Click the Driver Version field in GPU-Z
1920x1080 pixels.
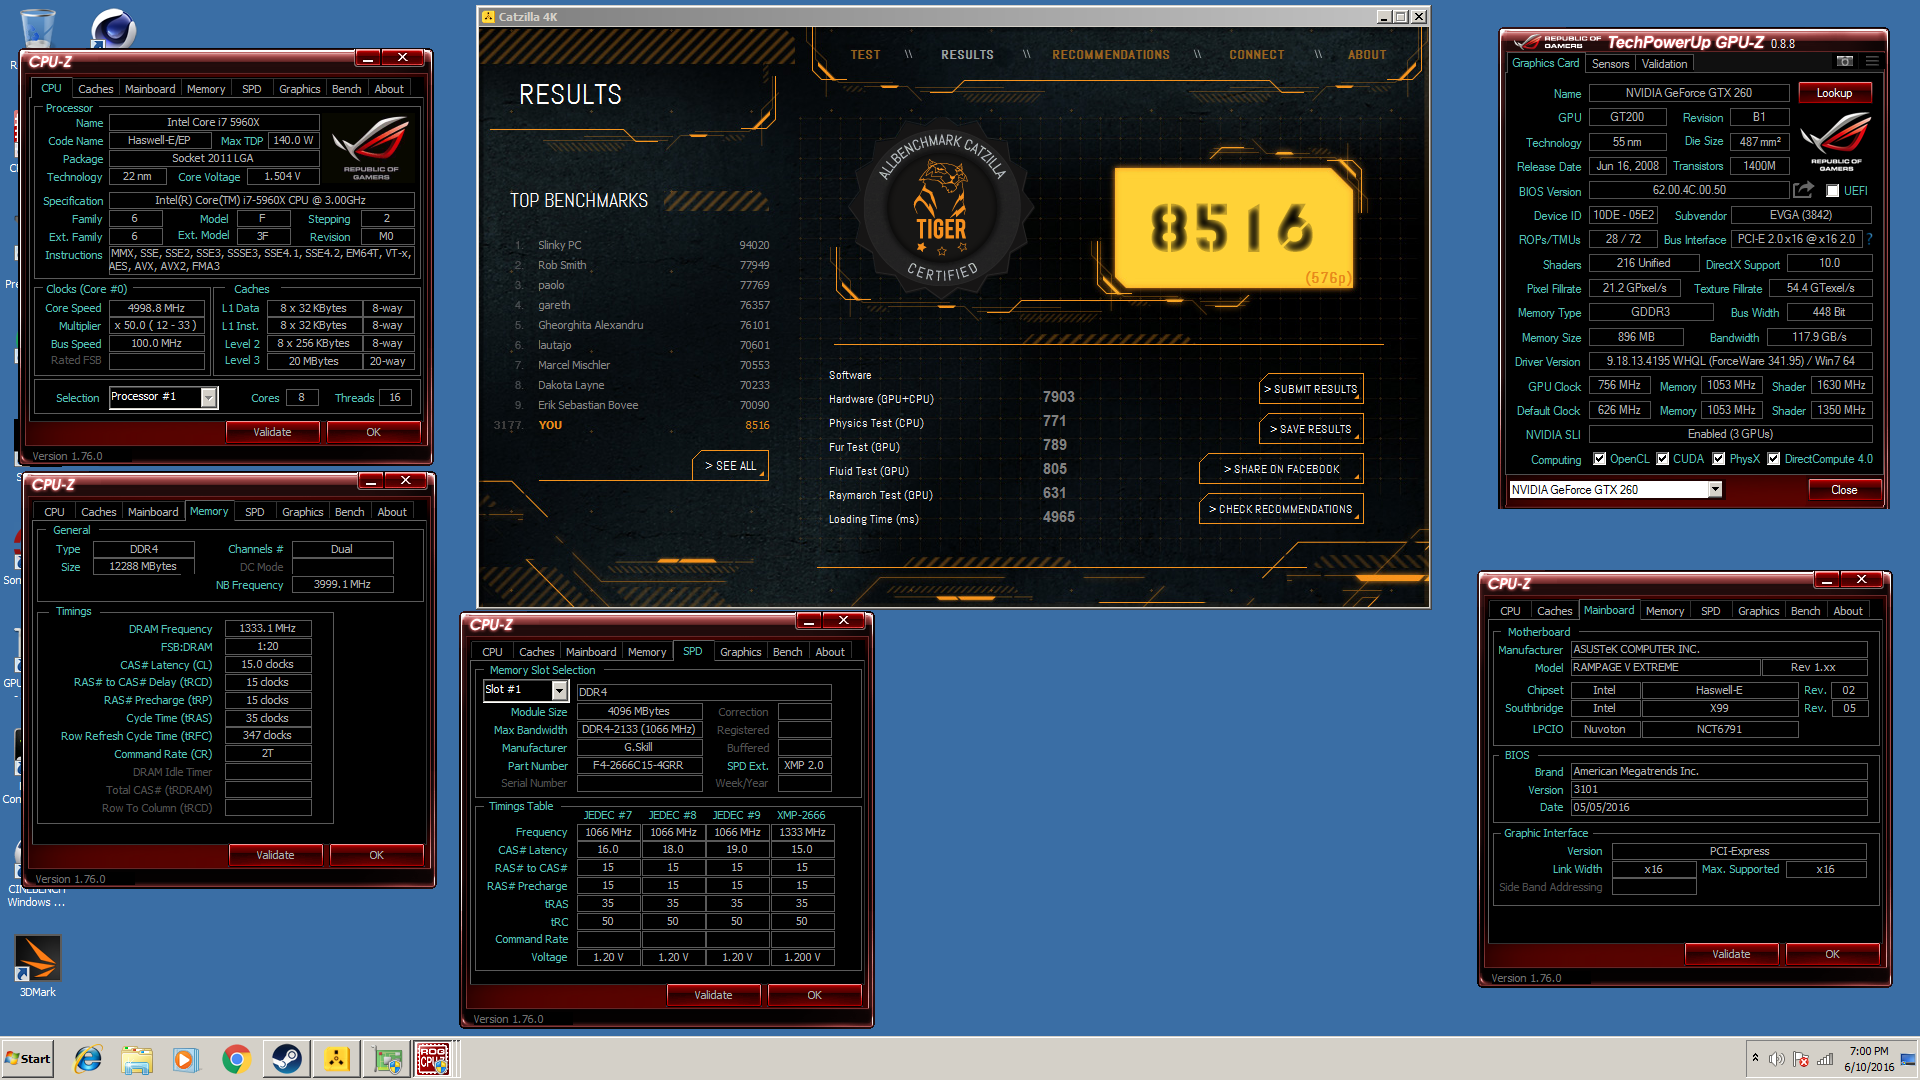tap(1730, 361)
